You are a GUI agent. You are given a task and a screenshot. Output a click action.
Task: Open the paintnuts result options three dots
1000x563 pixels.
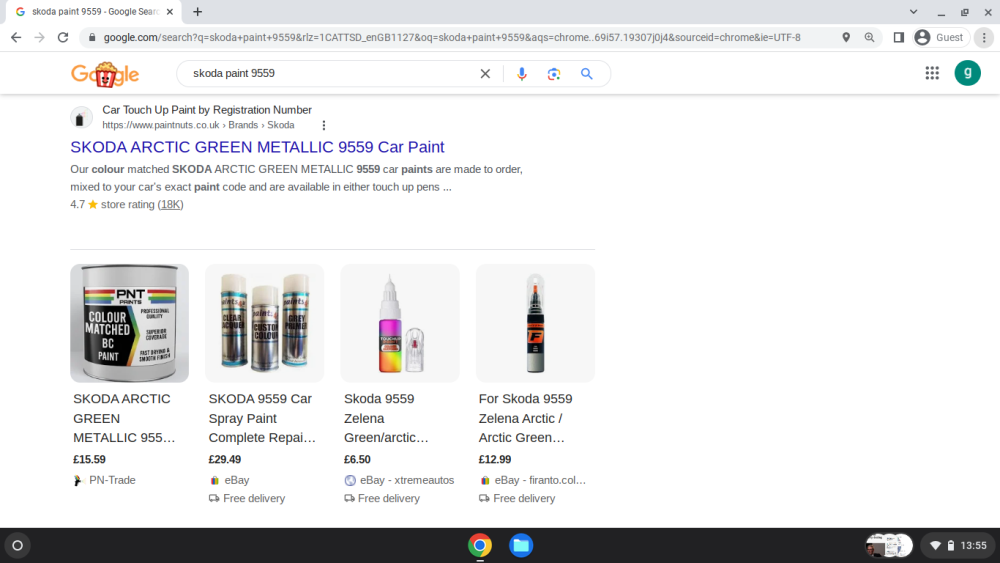coord(324,125)
